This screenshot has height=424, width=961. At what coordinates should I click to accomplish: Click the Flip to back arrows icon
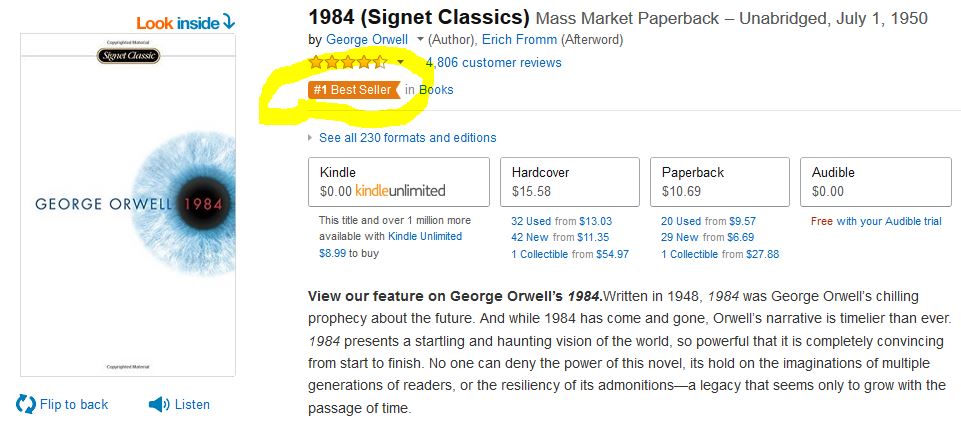click(x=26, y=404)
